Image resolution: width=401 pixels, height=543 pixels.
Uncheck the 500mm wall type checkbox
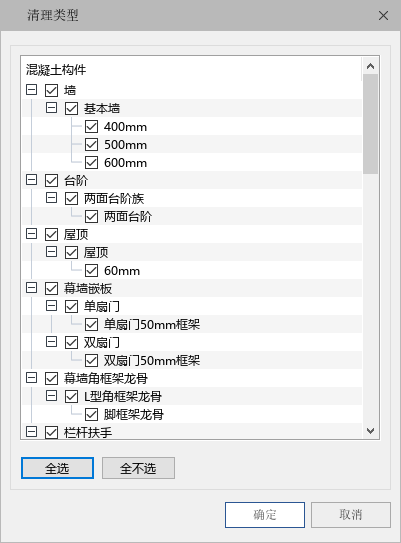(91, 145)
